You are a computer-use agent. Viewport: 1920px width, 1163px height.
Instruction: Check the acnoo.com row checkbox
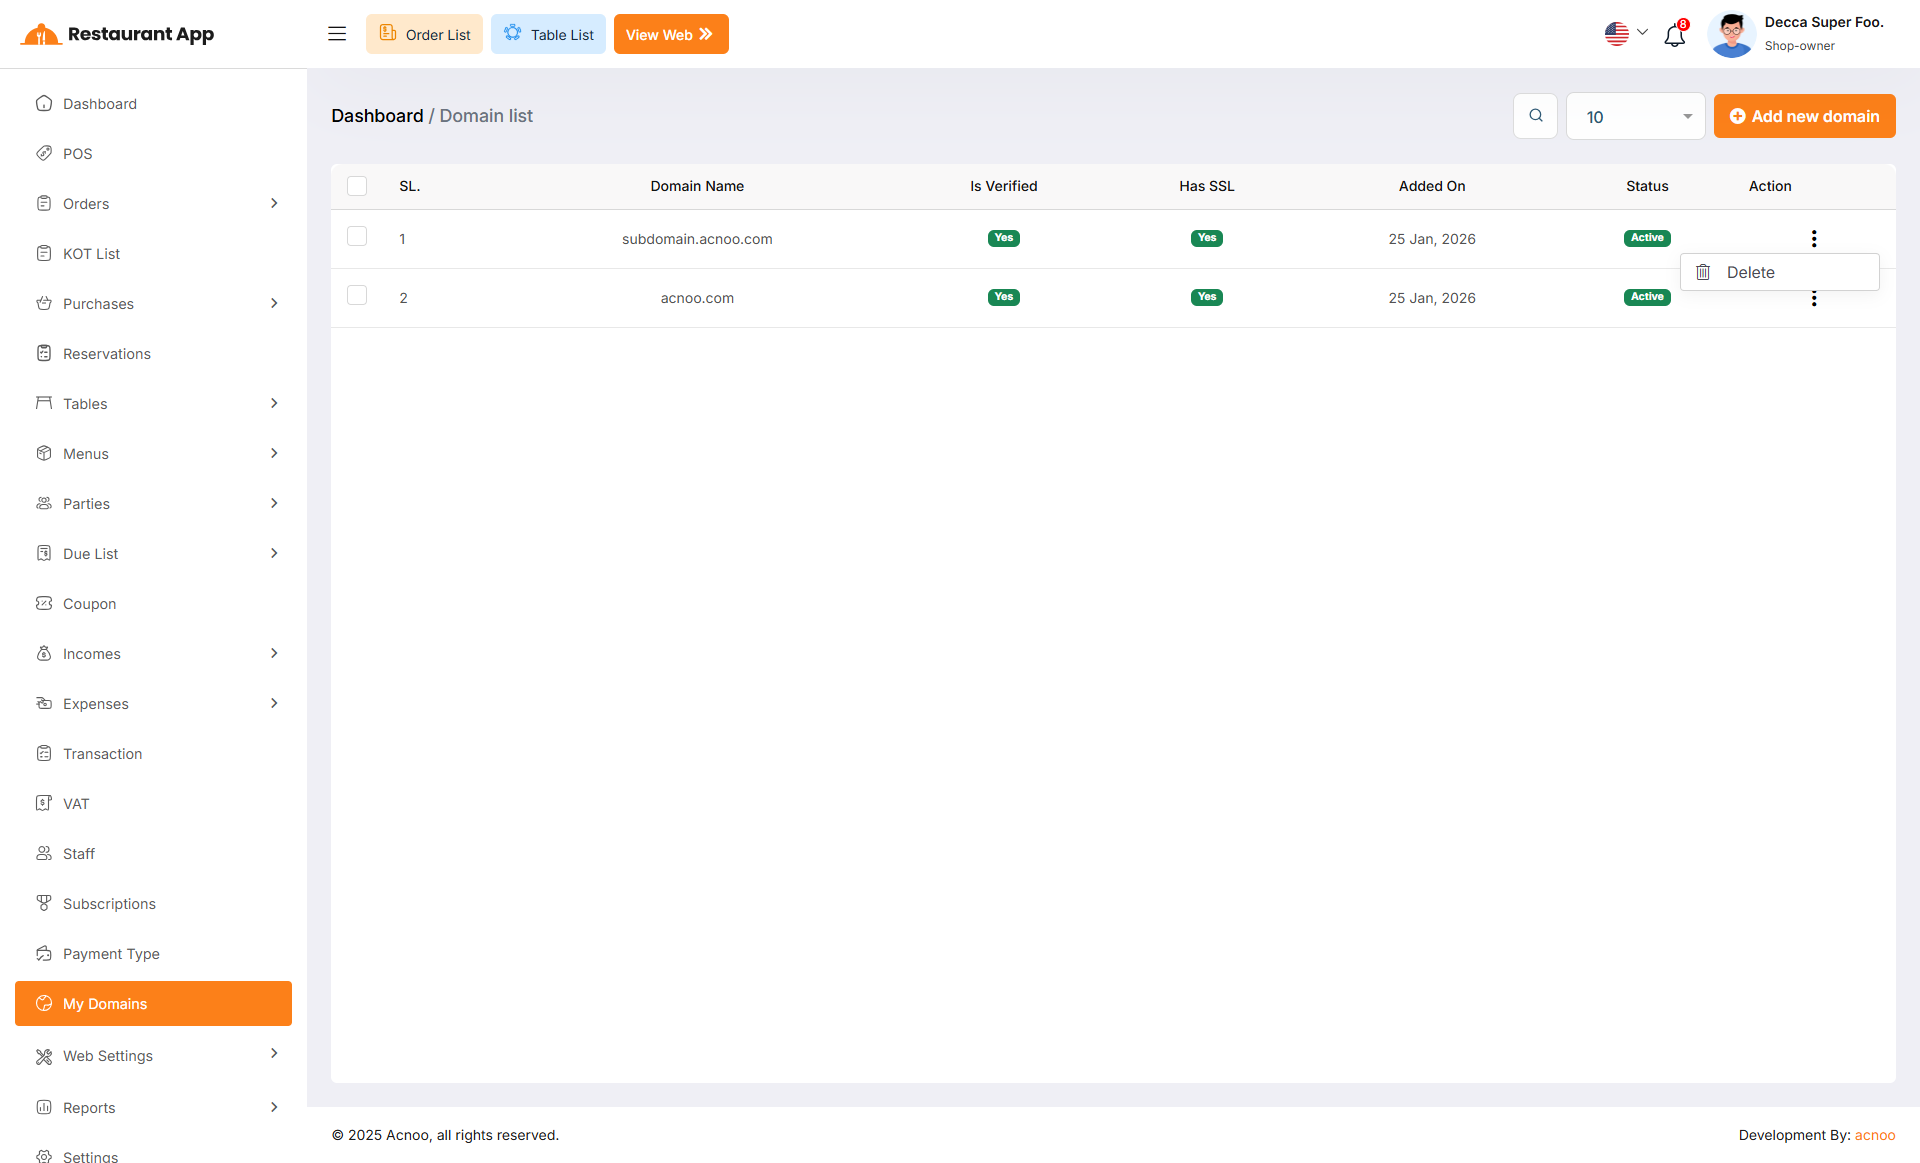(x=357, y=295)
